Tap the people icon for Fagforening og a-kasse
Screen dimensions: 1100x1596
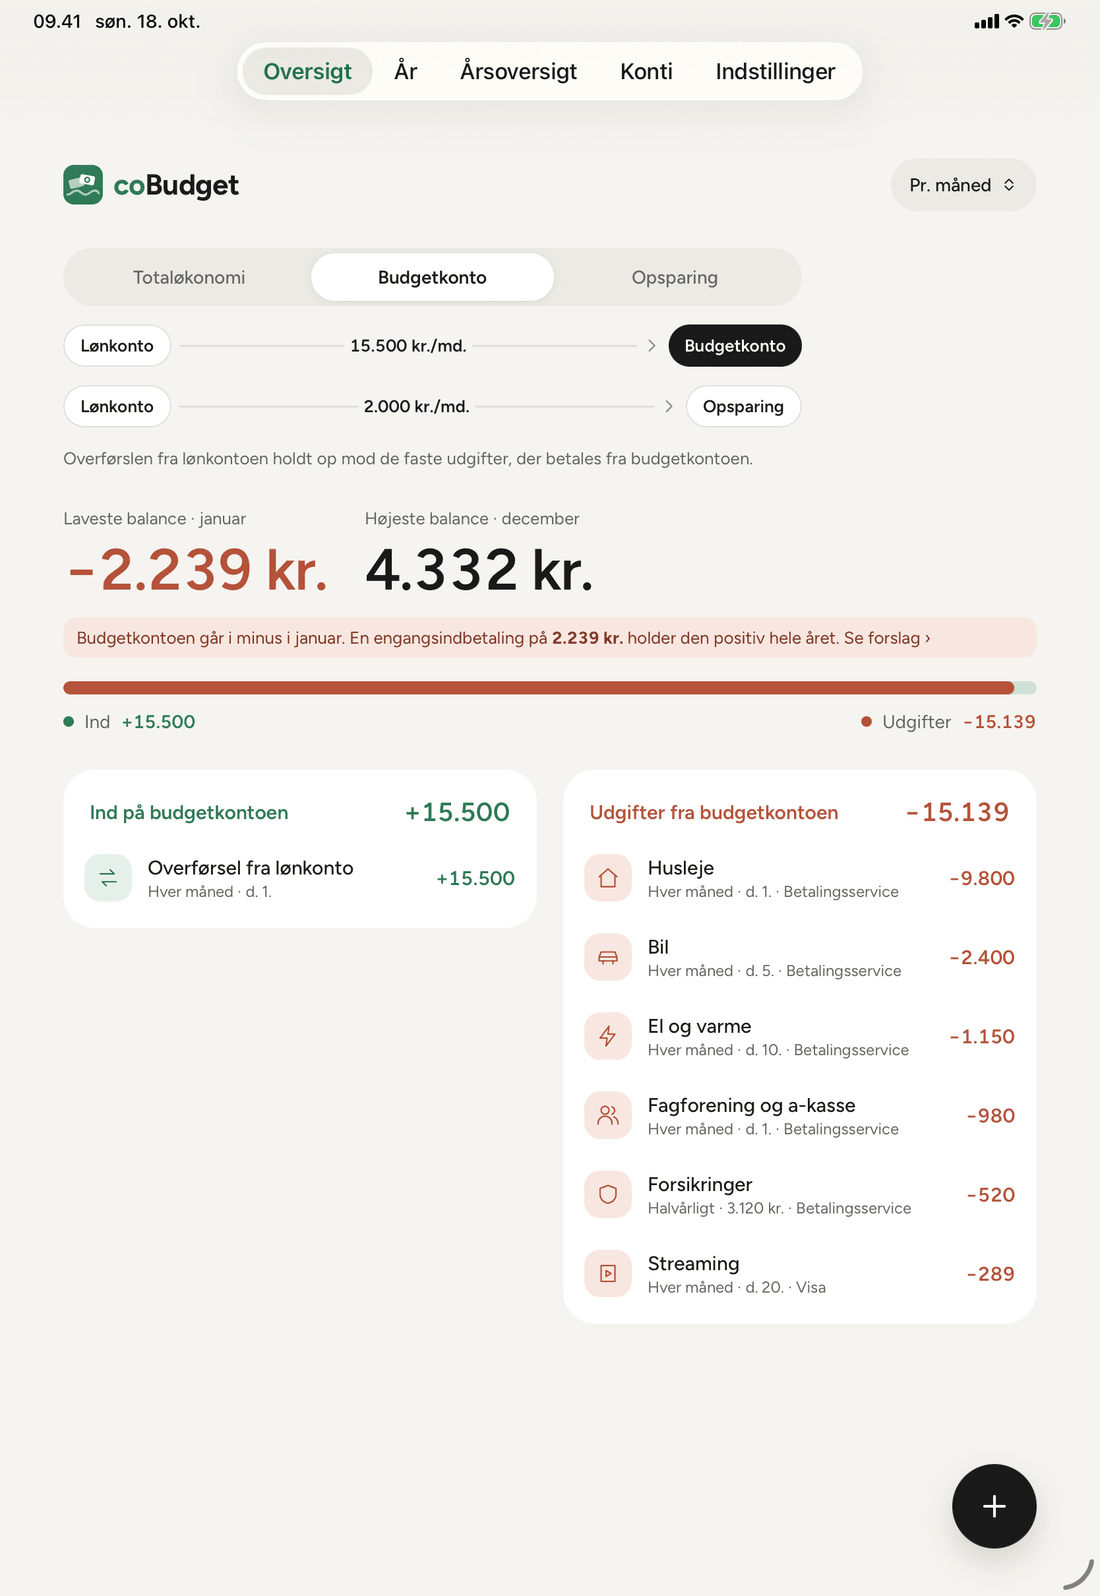pos(608,1115)
